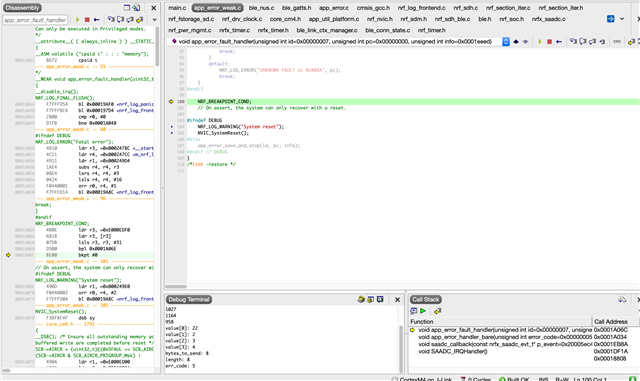
Task: Click the Function column header
Action: pyautogui.click(x=500, y=321)
